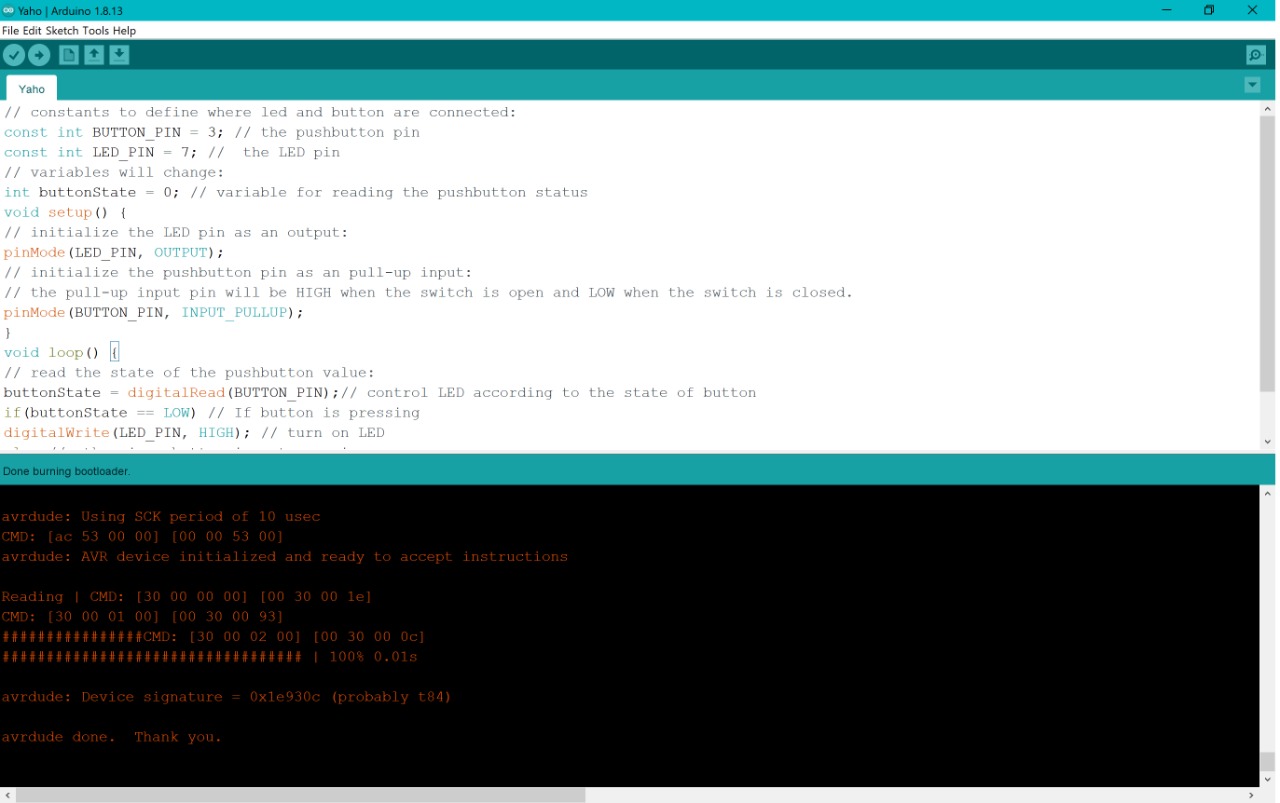Open the Serial Monitor magnifier icon
Image resolution: width=1280 pixels, height=803 pixels.
tap(1256, 55)
